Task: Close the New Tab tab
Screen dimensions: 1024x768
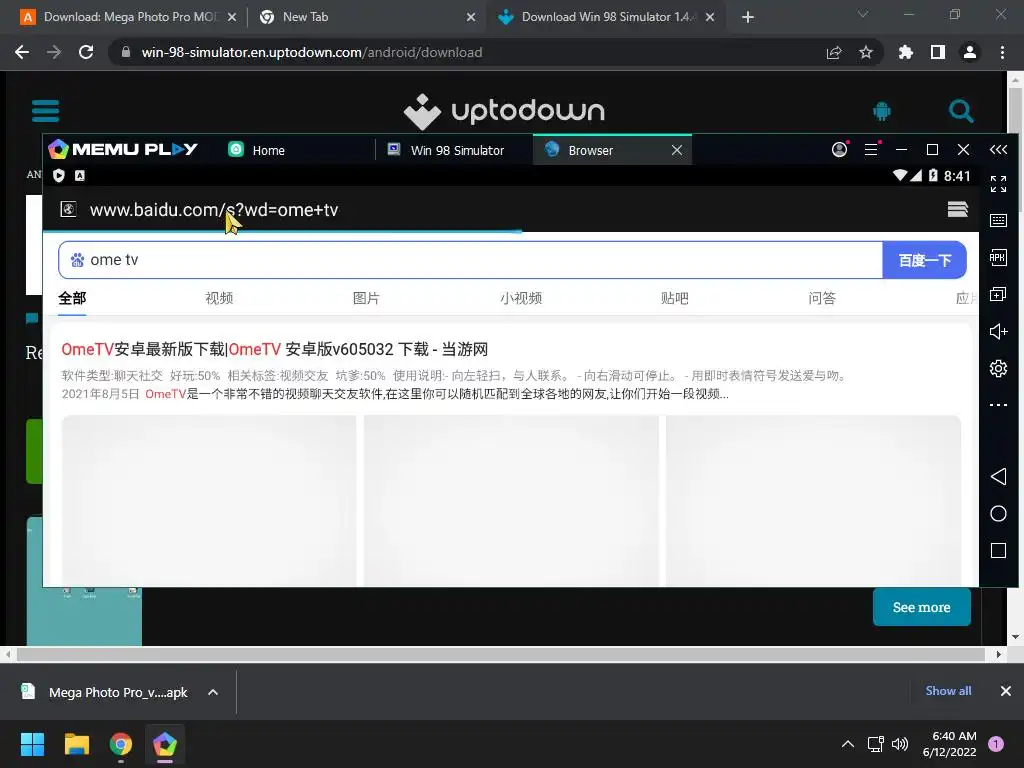Action: point(471,18)
